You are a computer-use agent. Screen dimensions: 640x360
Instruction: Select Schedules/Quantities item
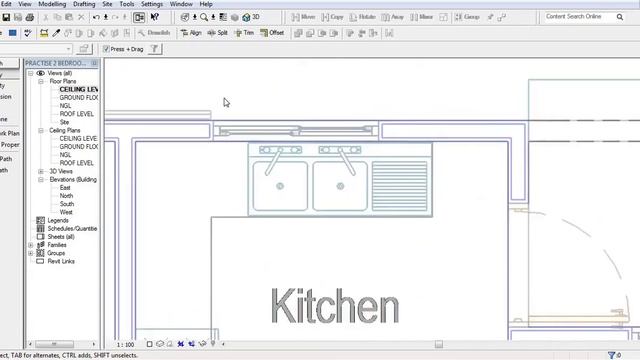pyautogui.click(x=72, y=229)
